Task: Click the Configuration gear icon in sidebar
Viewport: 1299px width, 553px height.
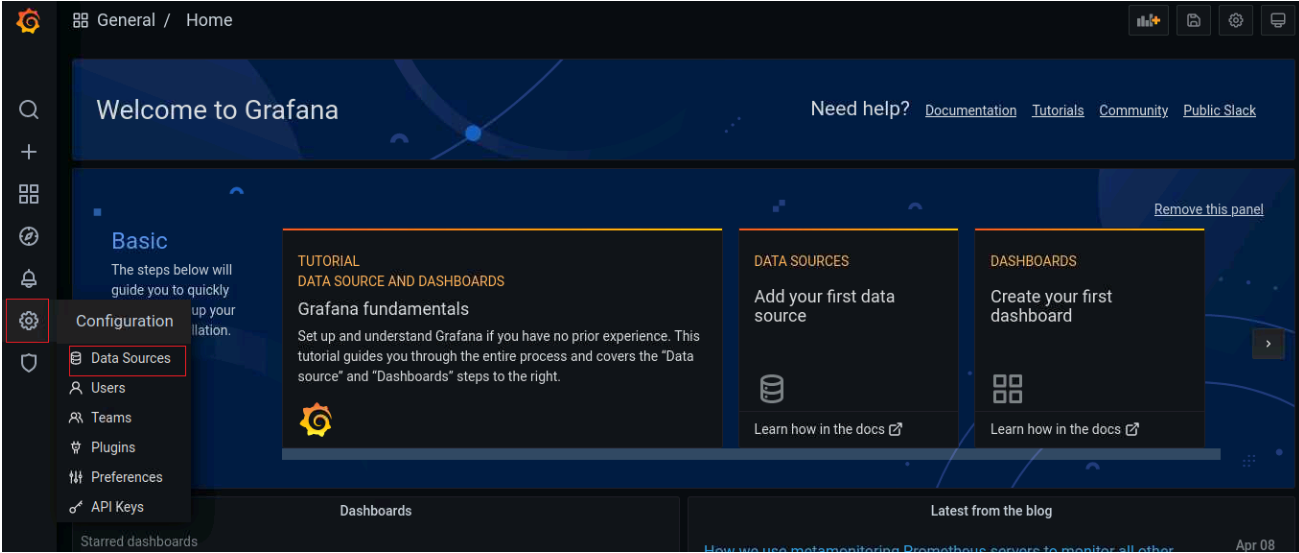Action: click(28, 321)
